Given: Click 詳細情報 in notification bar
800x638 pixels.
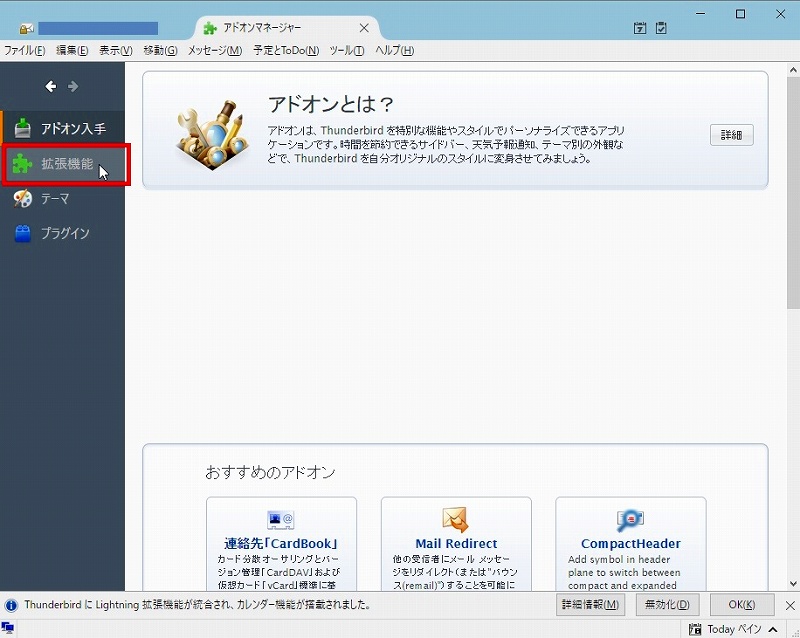Looking at the screenshot, I should pyautogui.click(x=590, y=605).
